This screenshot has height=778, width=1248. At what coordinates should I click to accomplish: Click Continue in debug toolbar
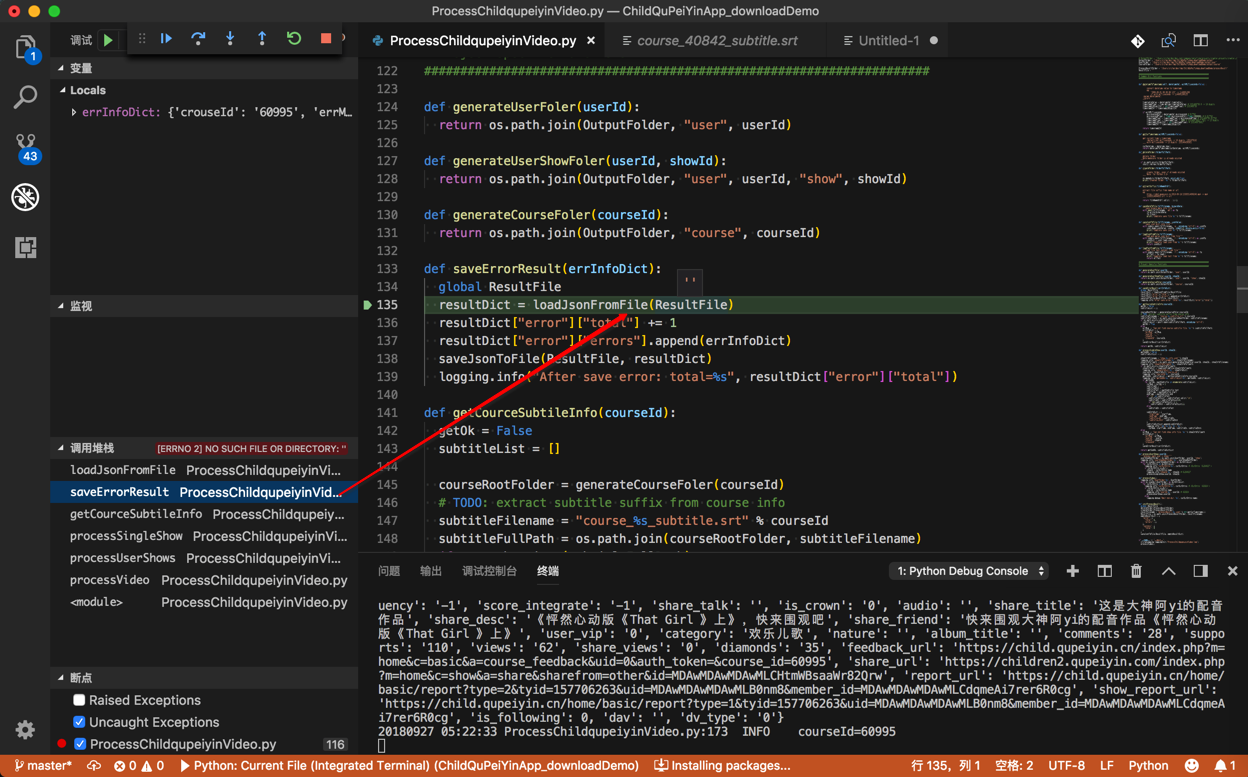(x=166, y=39)
